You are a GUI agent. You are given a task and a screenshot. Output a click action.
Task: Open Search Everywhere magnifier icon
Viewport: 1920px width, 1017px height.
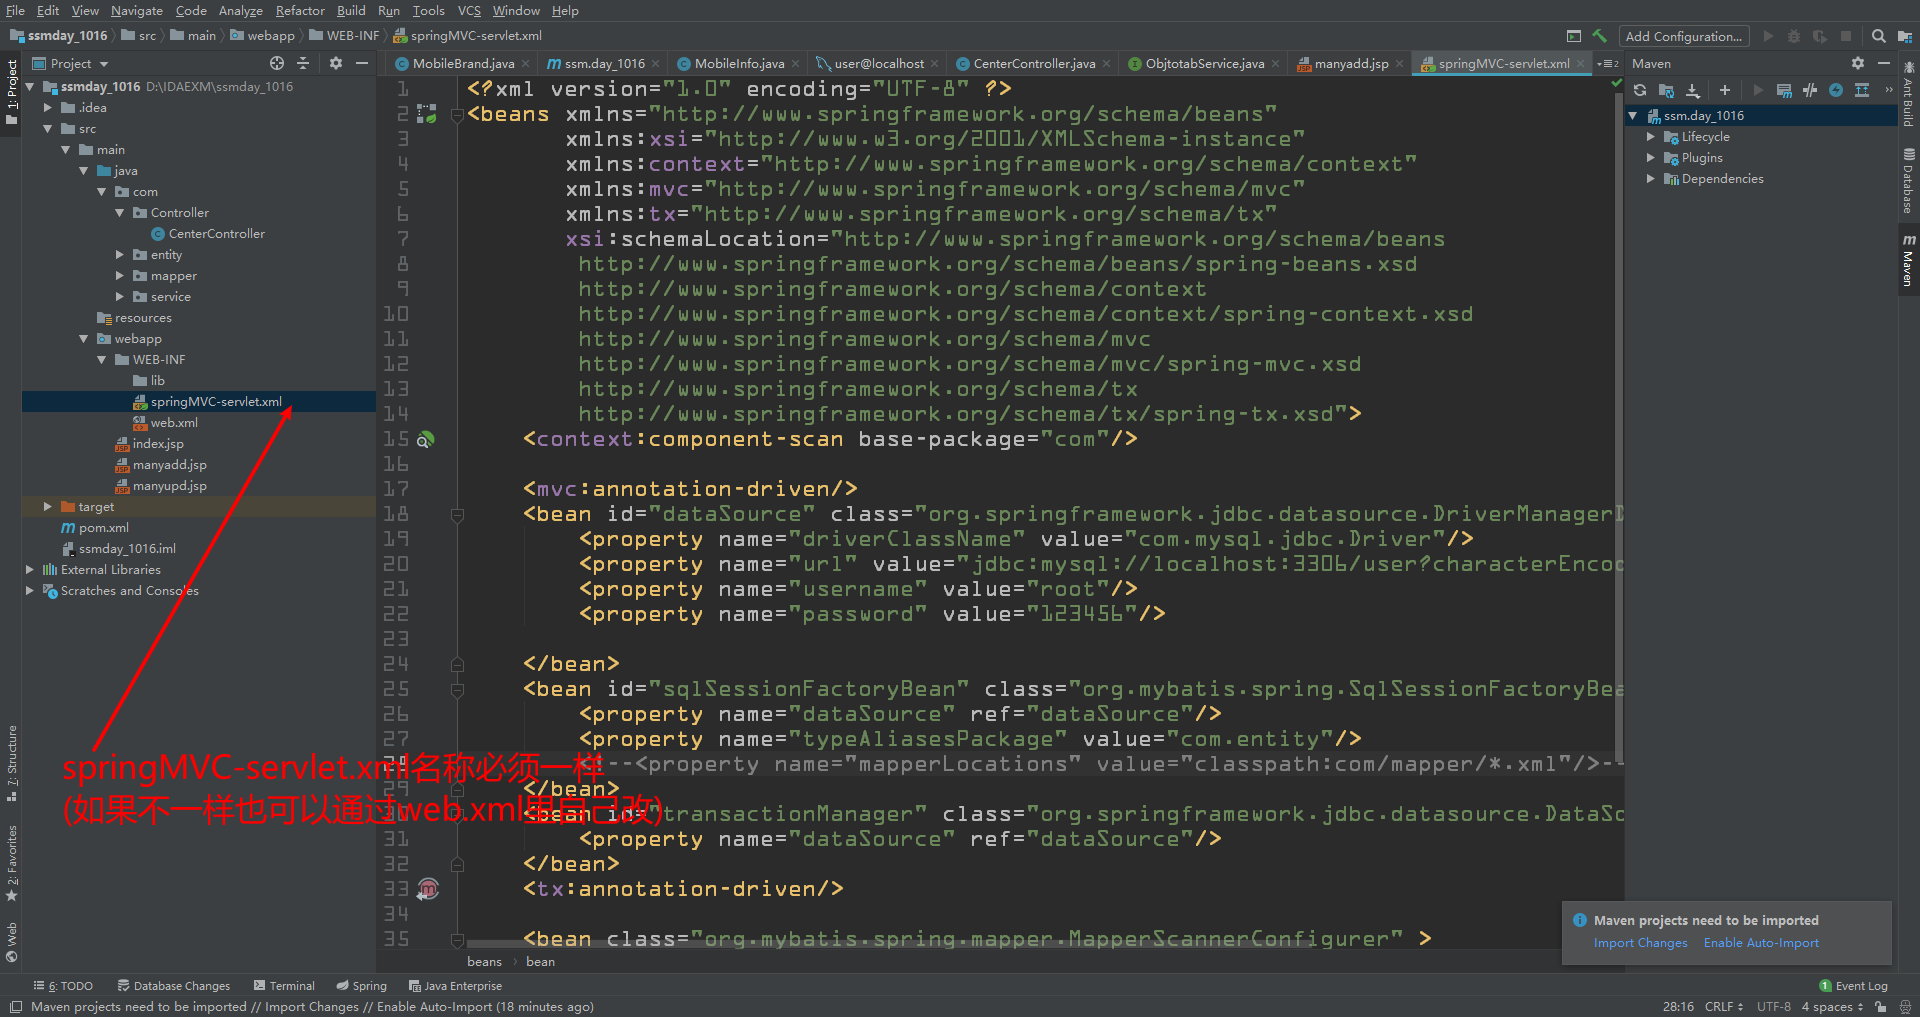tap(1879, 36)
